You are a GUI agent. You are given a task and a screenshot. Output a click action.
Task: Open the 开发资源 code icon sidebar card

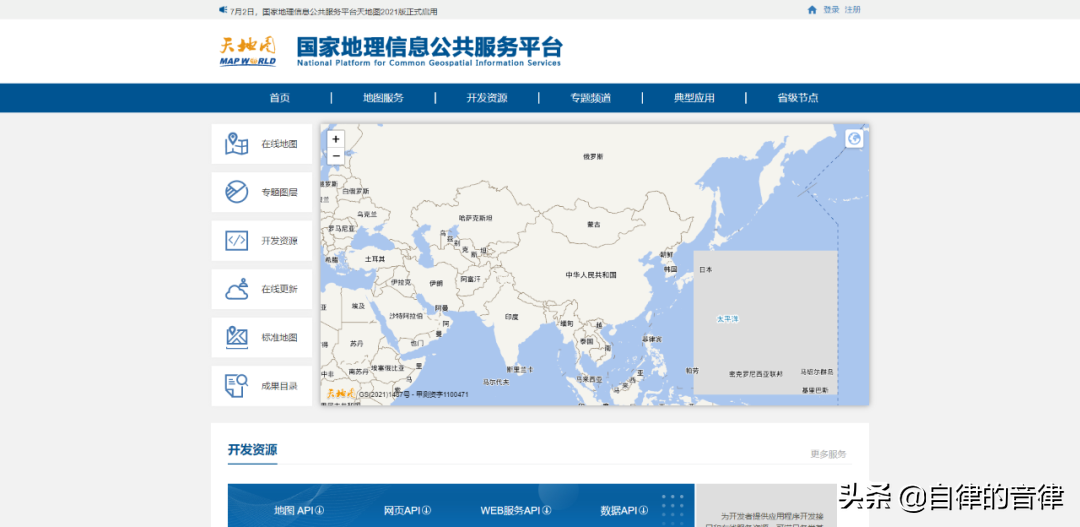point(262,240)
